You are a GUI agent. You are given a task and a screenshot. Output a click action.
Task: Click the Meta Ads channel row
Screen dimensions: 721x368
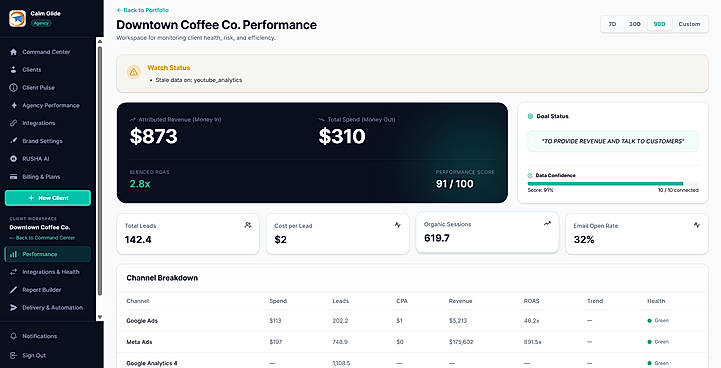(x=412, y=342)
